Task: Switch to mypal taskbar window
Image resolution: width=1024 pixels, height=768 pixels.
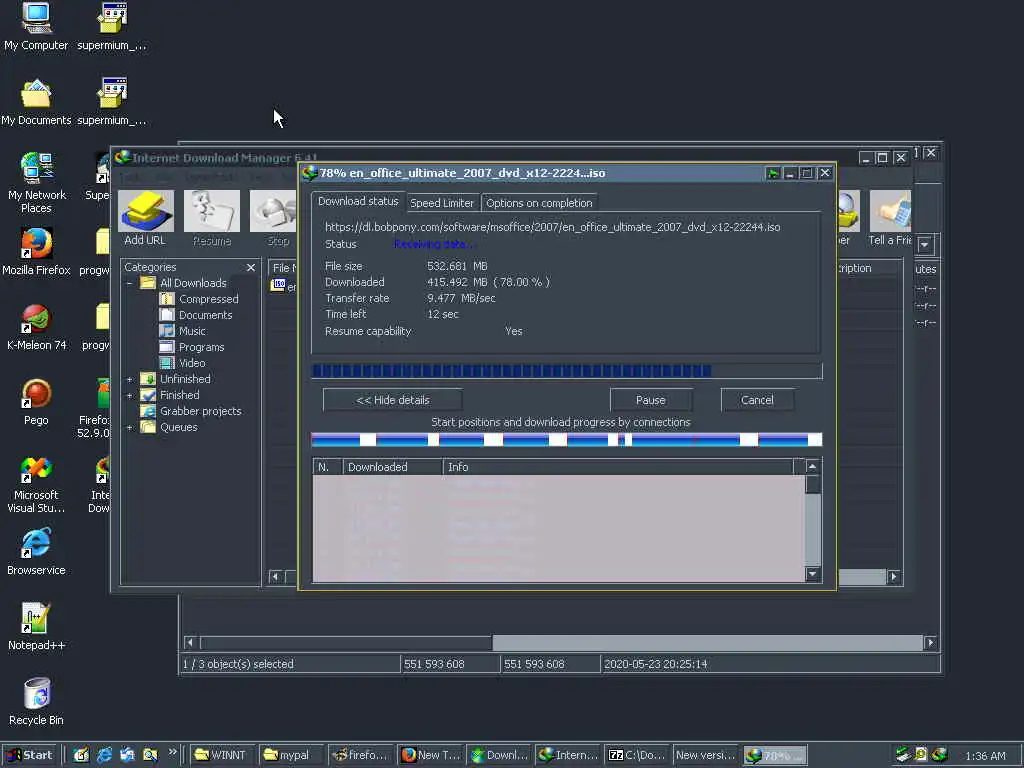Action: point(290,755)
